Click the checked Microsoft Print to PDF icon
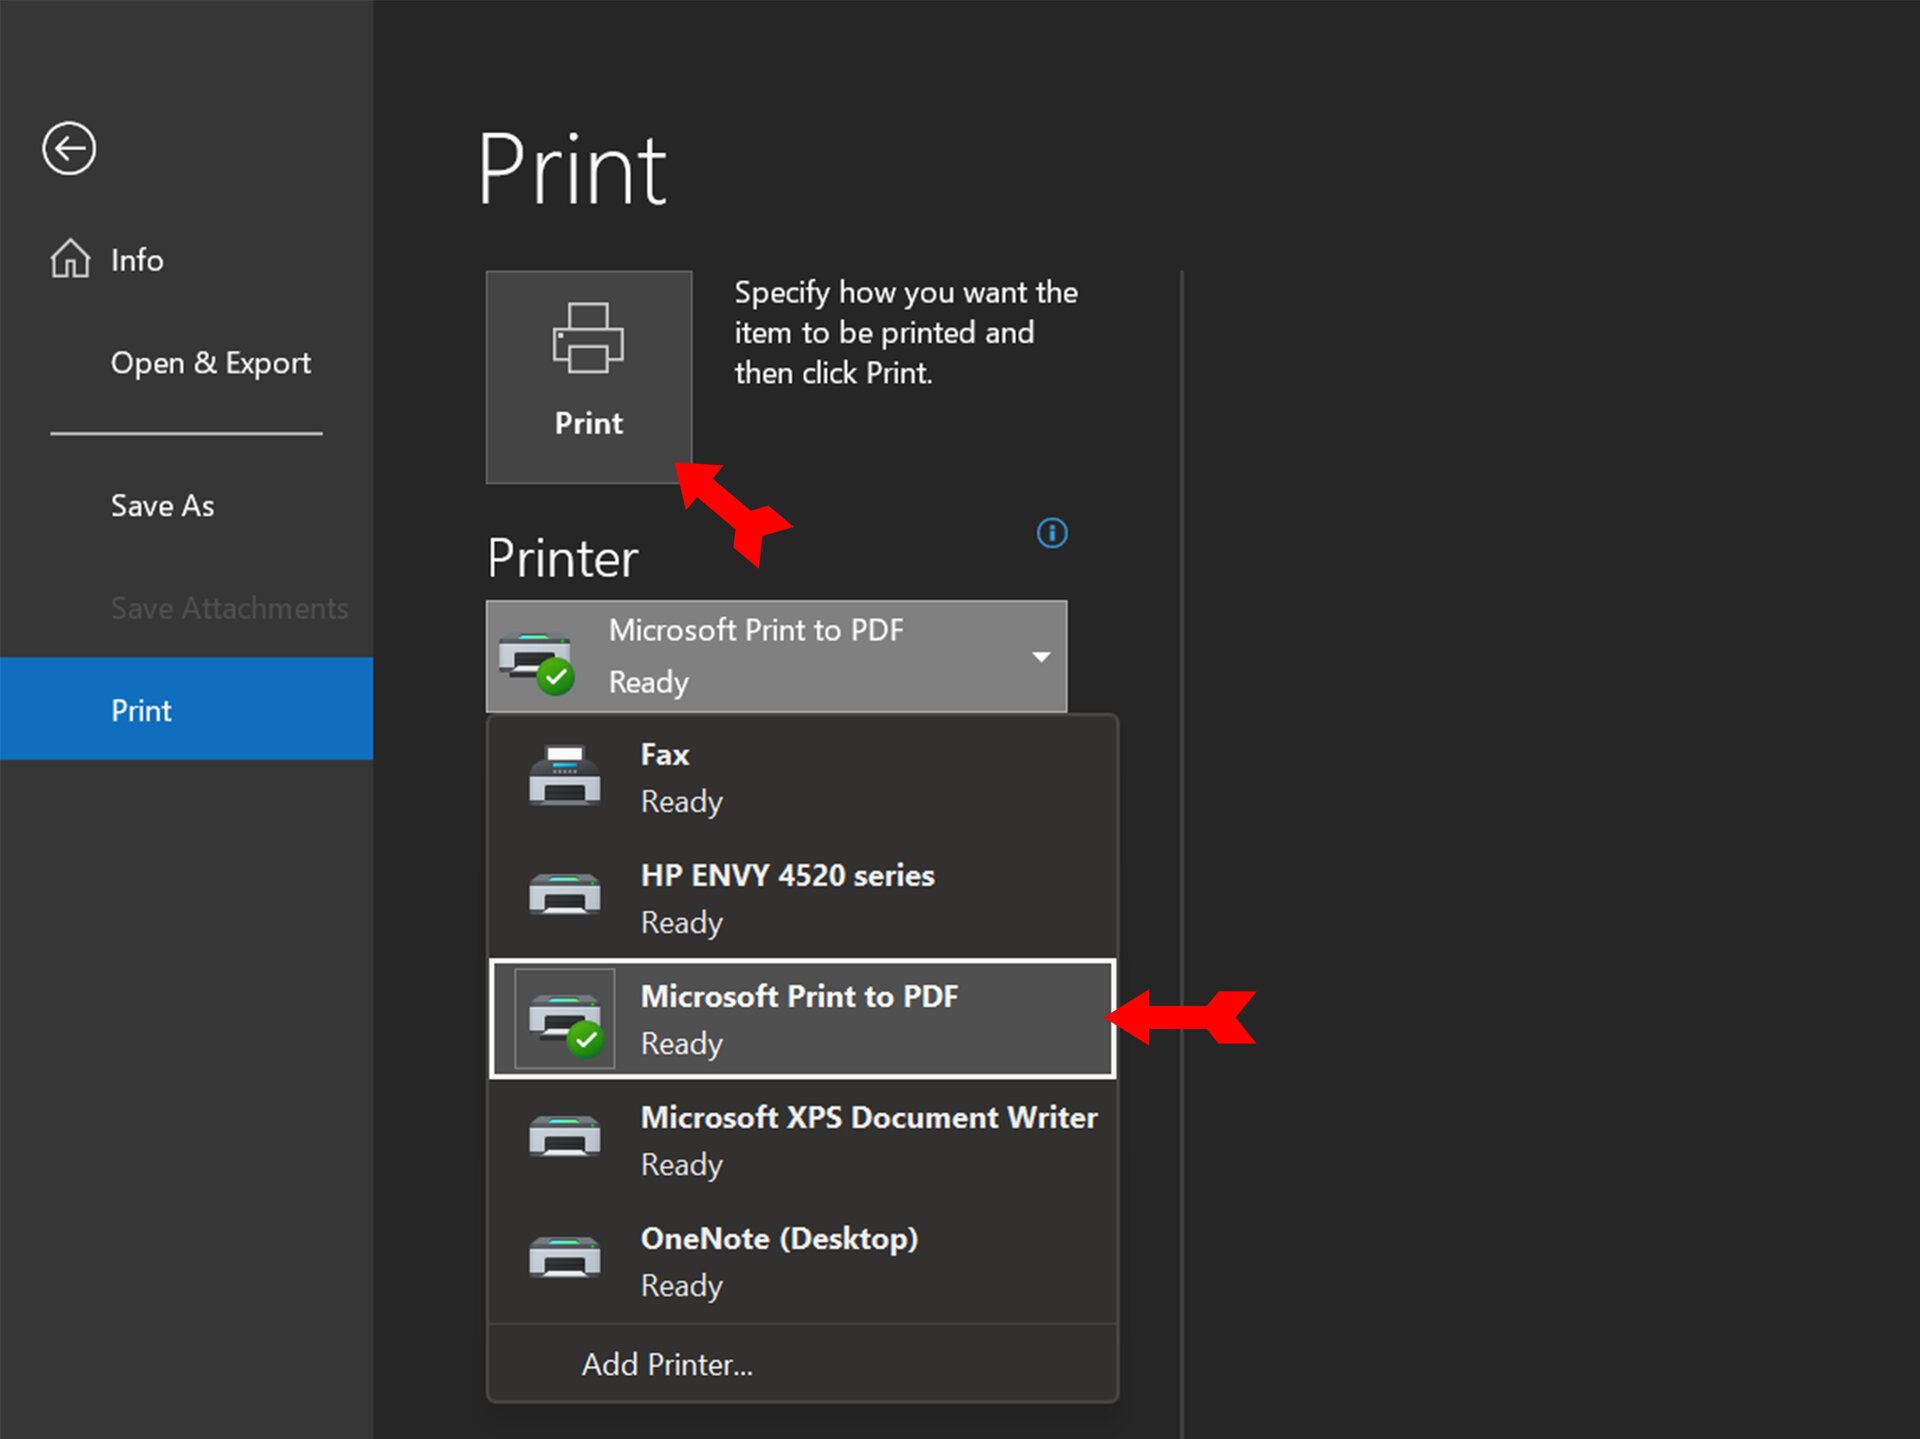 [x=564, y=1019]
